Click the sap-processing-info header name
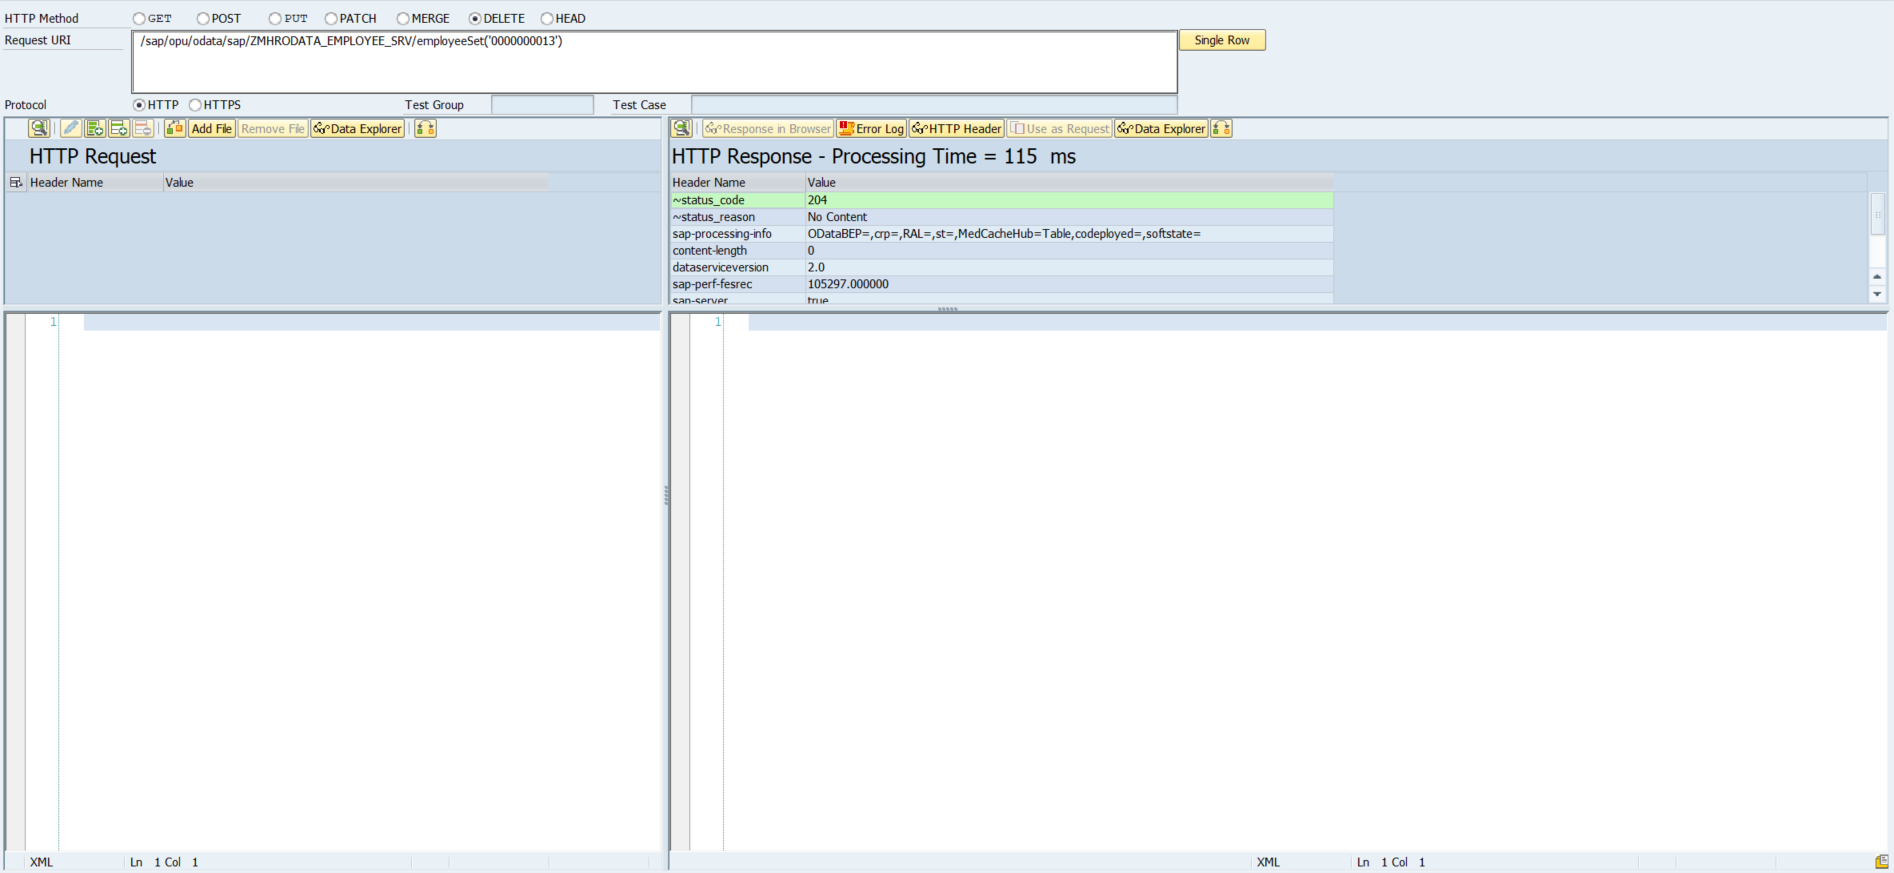1894x873 pixels. (722, 234)
